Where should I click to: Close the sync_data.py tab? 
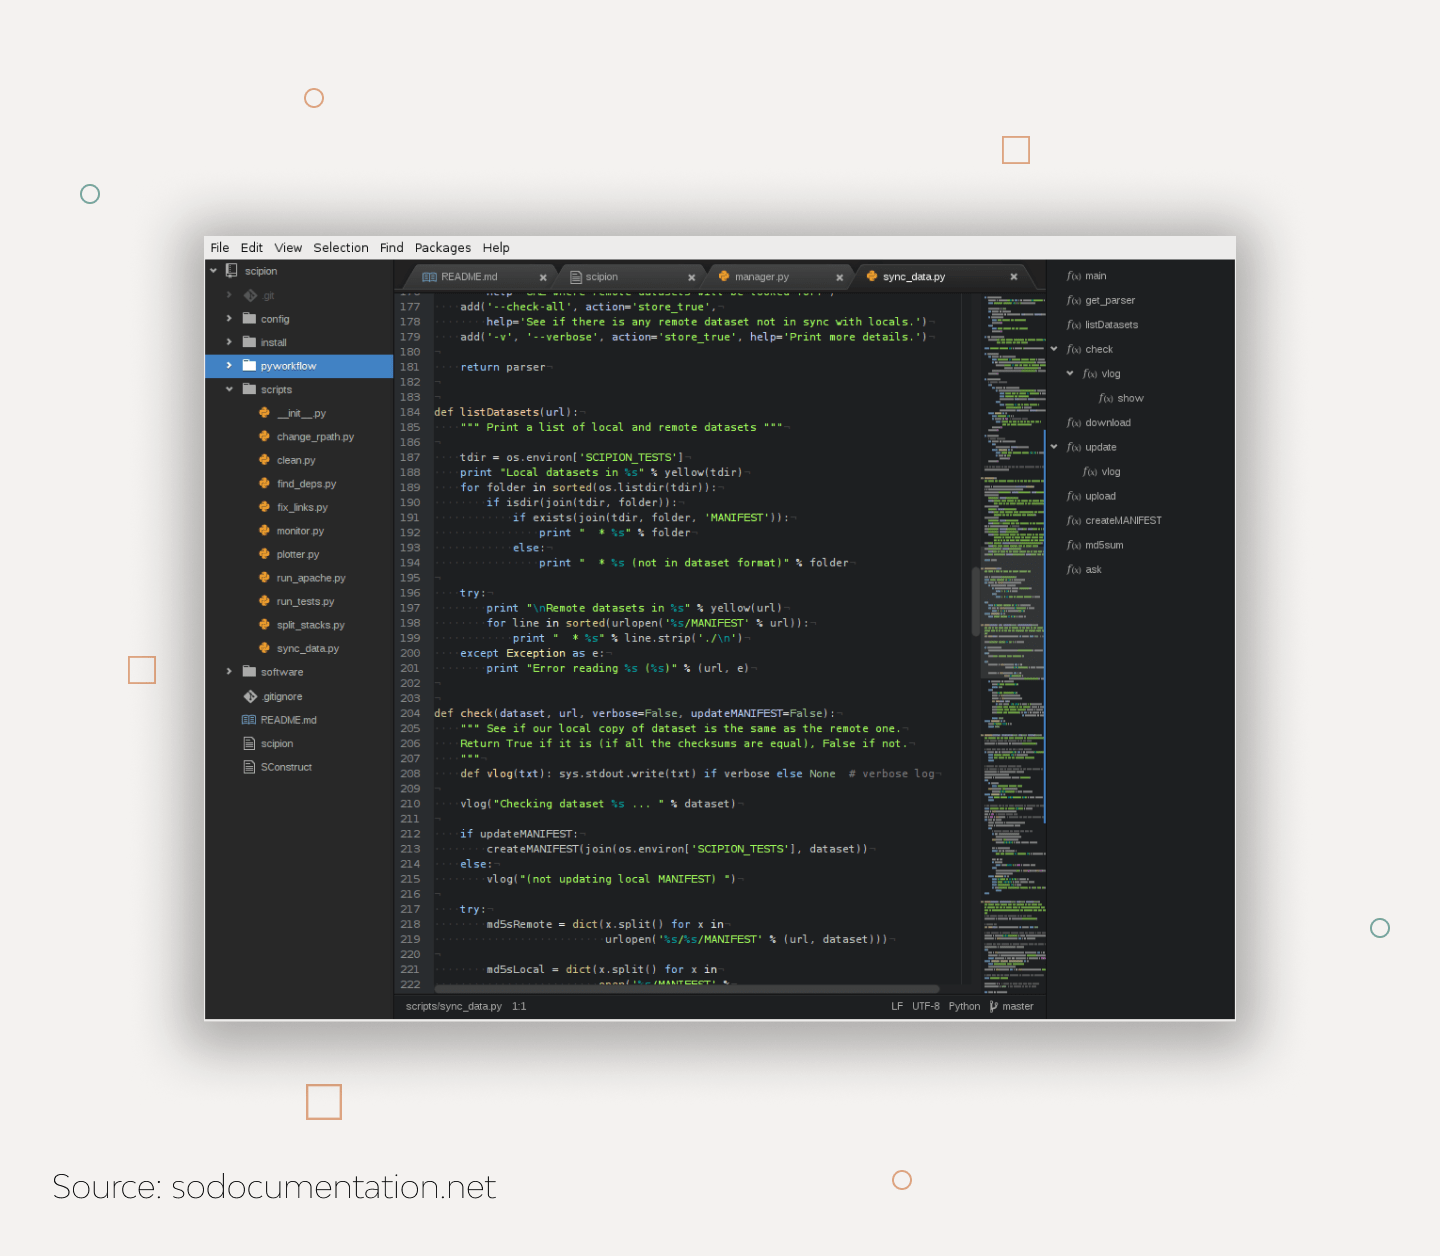click(x=1013, y=277)
